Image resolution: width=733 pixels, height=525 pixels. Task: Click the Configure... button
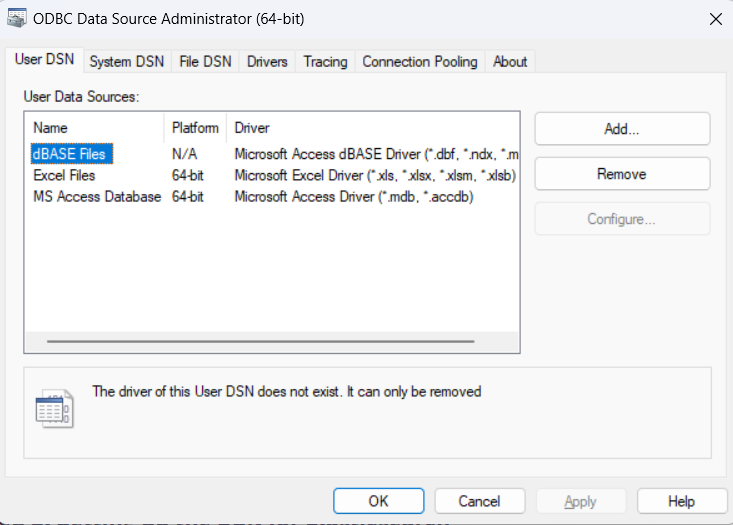tap(622, 219)
